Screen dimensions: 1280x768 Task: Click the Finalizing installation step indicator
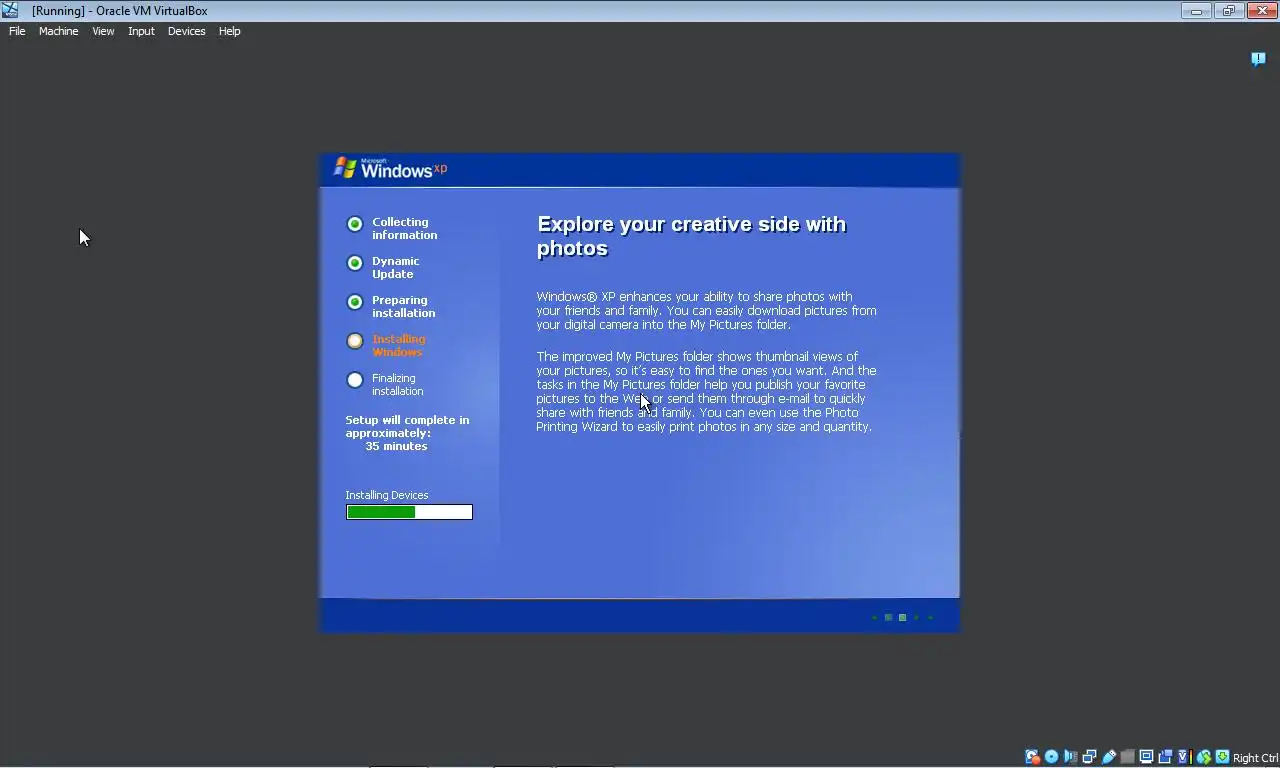point(355,380)
